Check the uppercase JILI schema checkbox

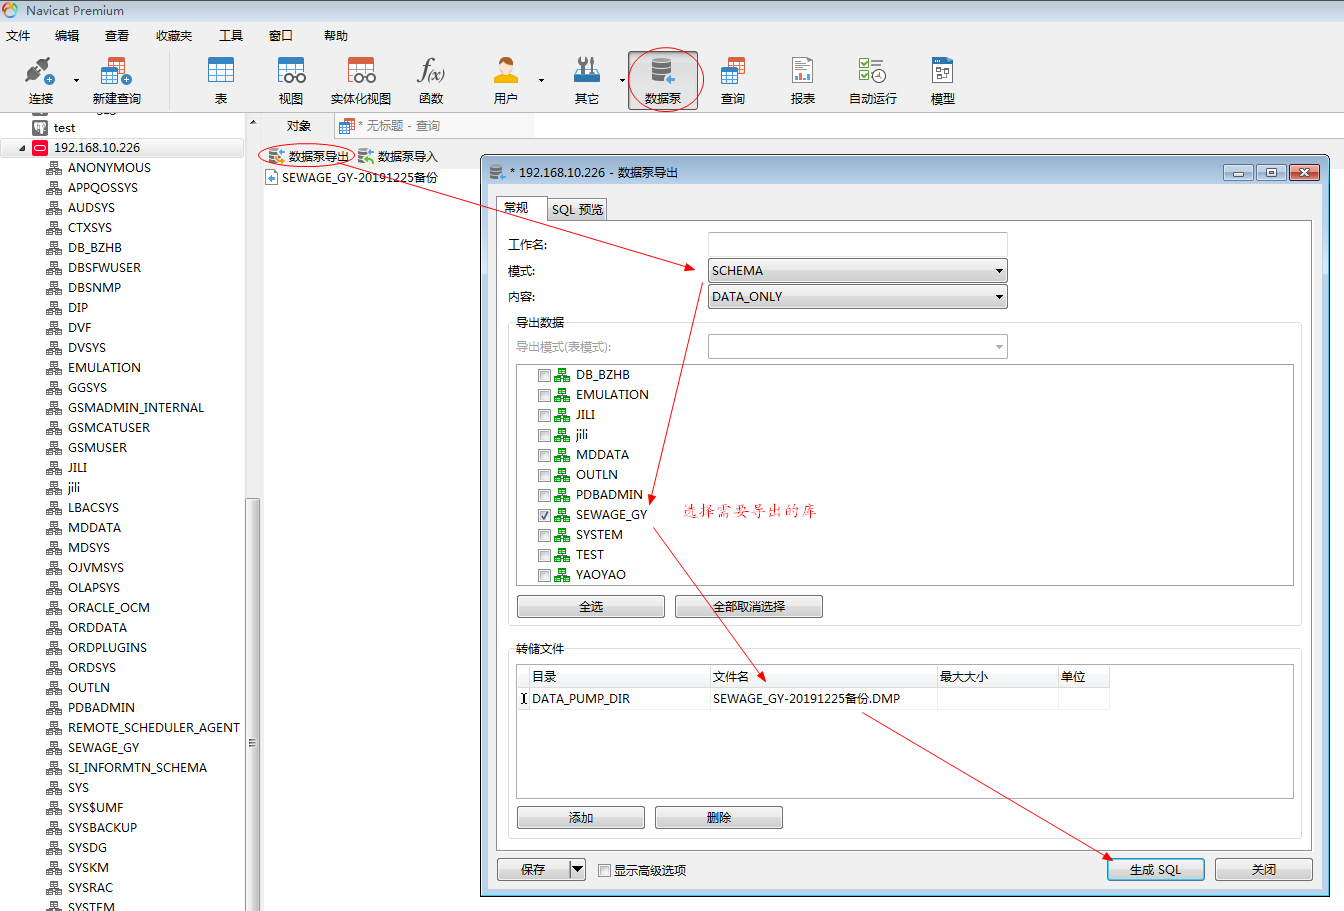click(544, 415)
